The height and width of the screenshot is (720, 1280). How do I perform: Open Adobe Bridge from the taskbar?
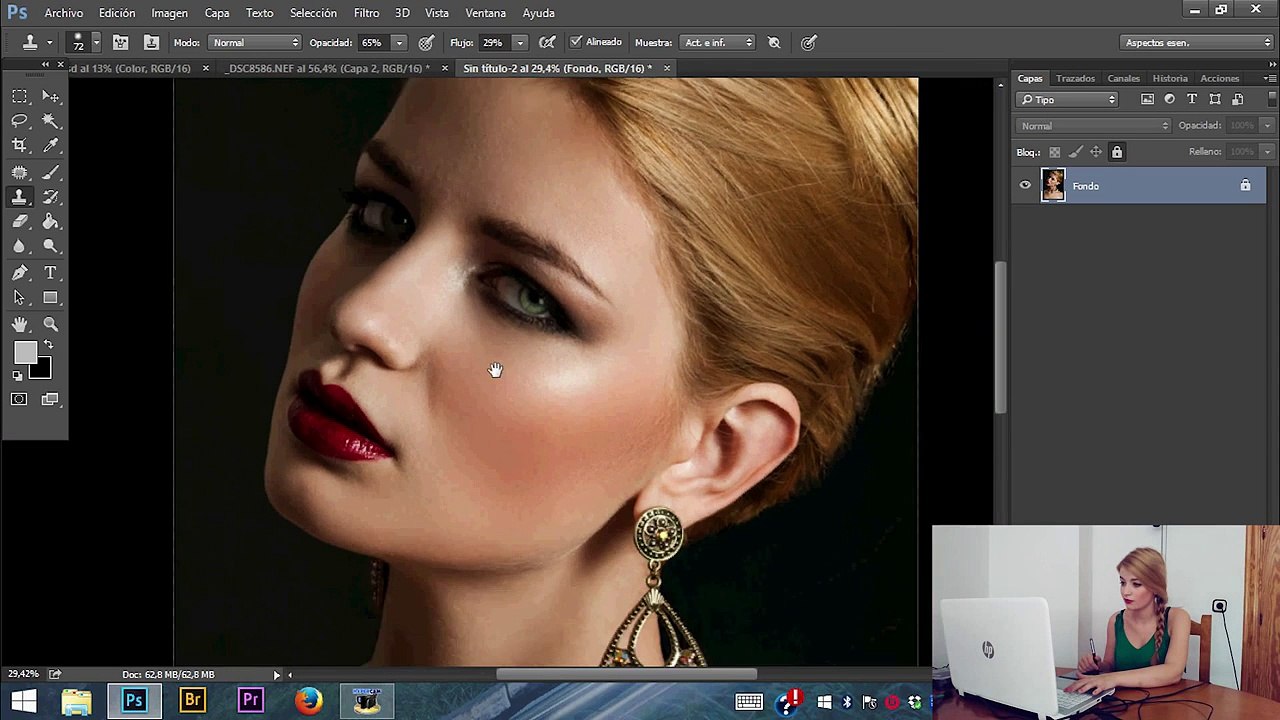point(192,701)
